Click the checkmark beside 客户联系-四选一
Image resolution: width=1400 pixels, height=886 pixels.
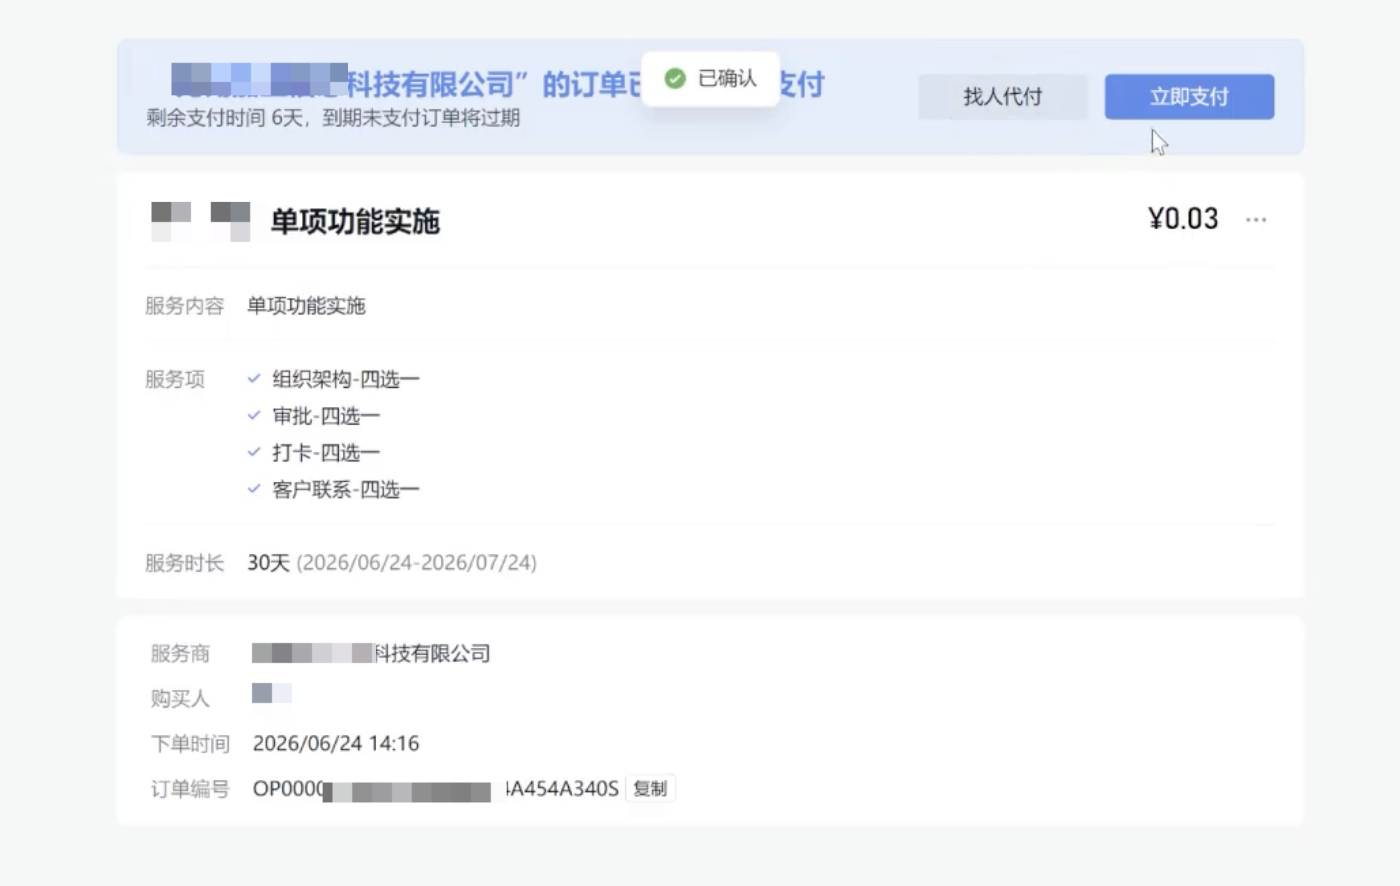[x=254, y=489]
